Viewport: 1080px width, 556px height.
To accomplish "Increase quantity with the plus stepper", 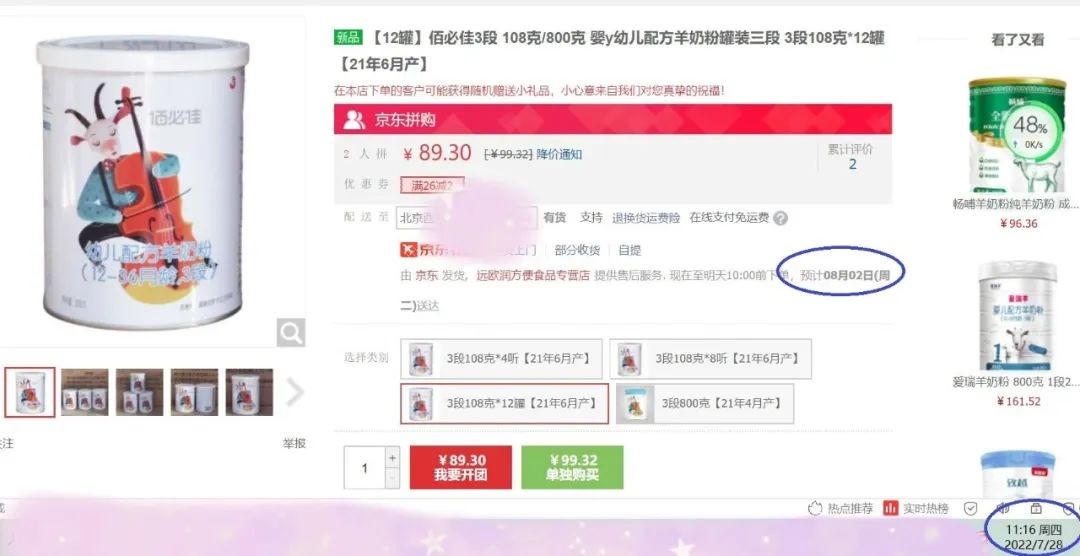I will (392, 457).
